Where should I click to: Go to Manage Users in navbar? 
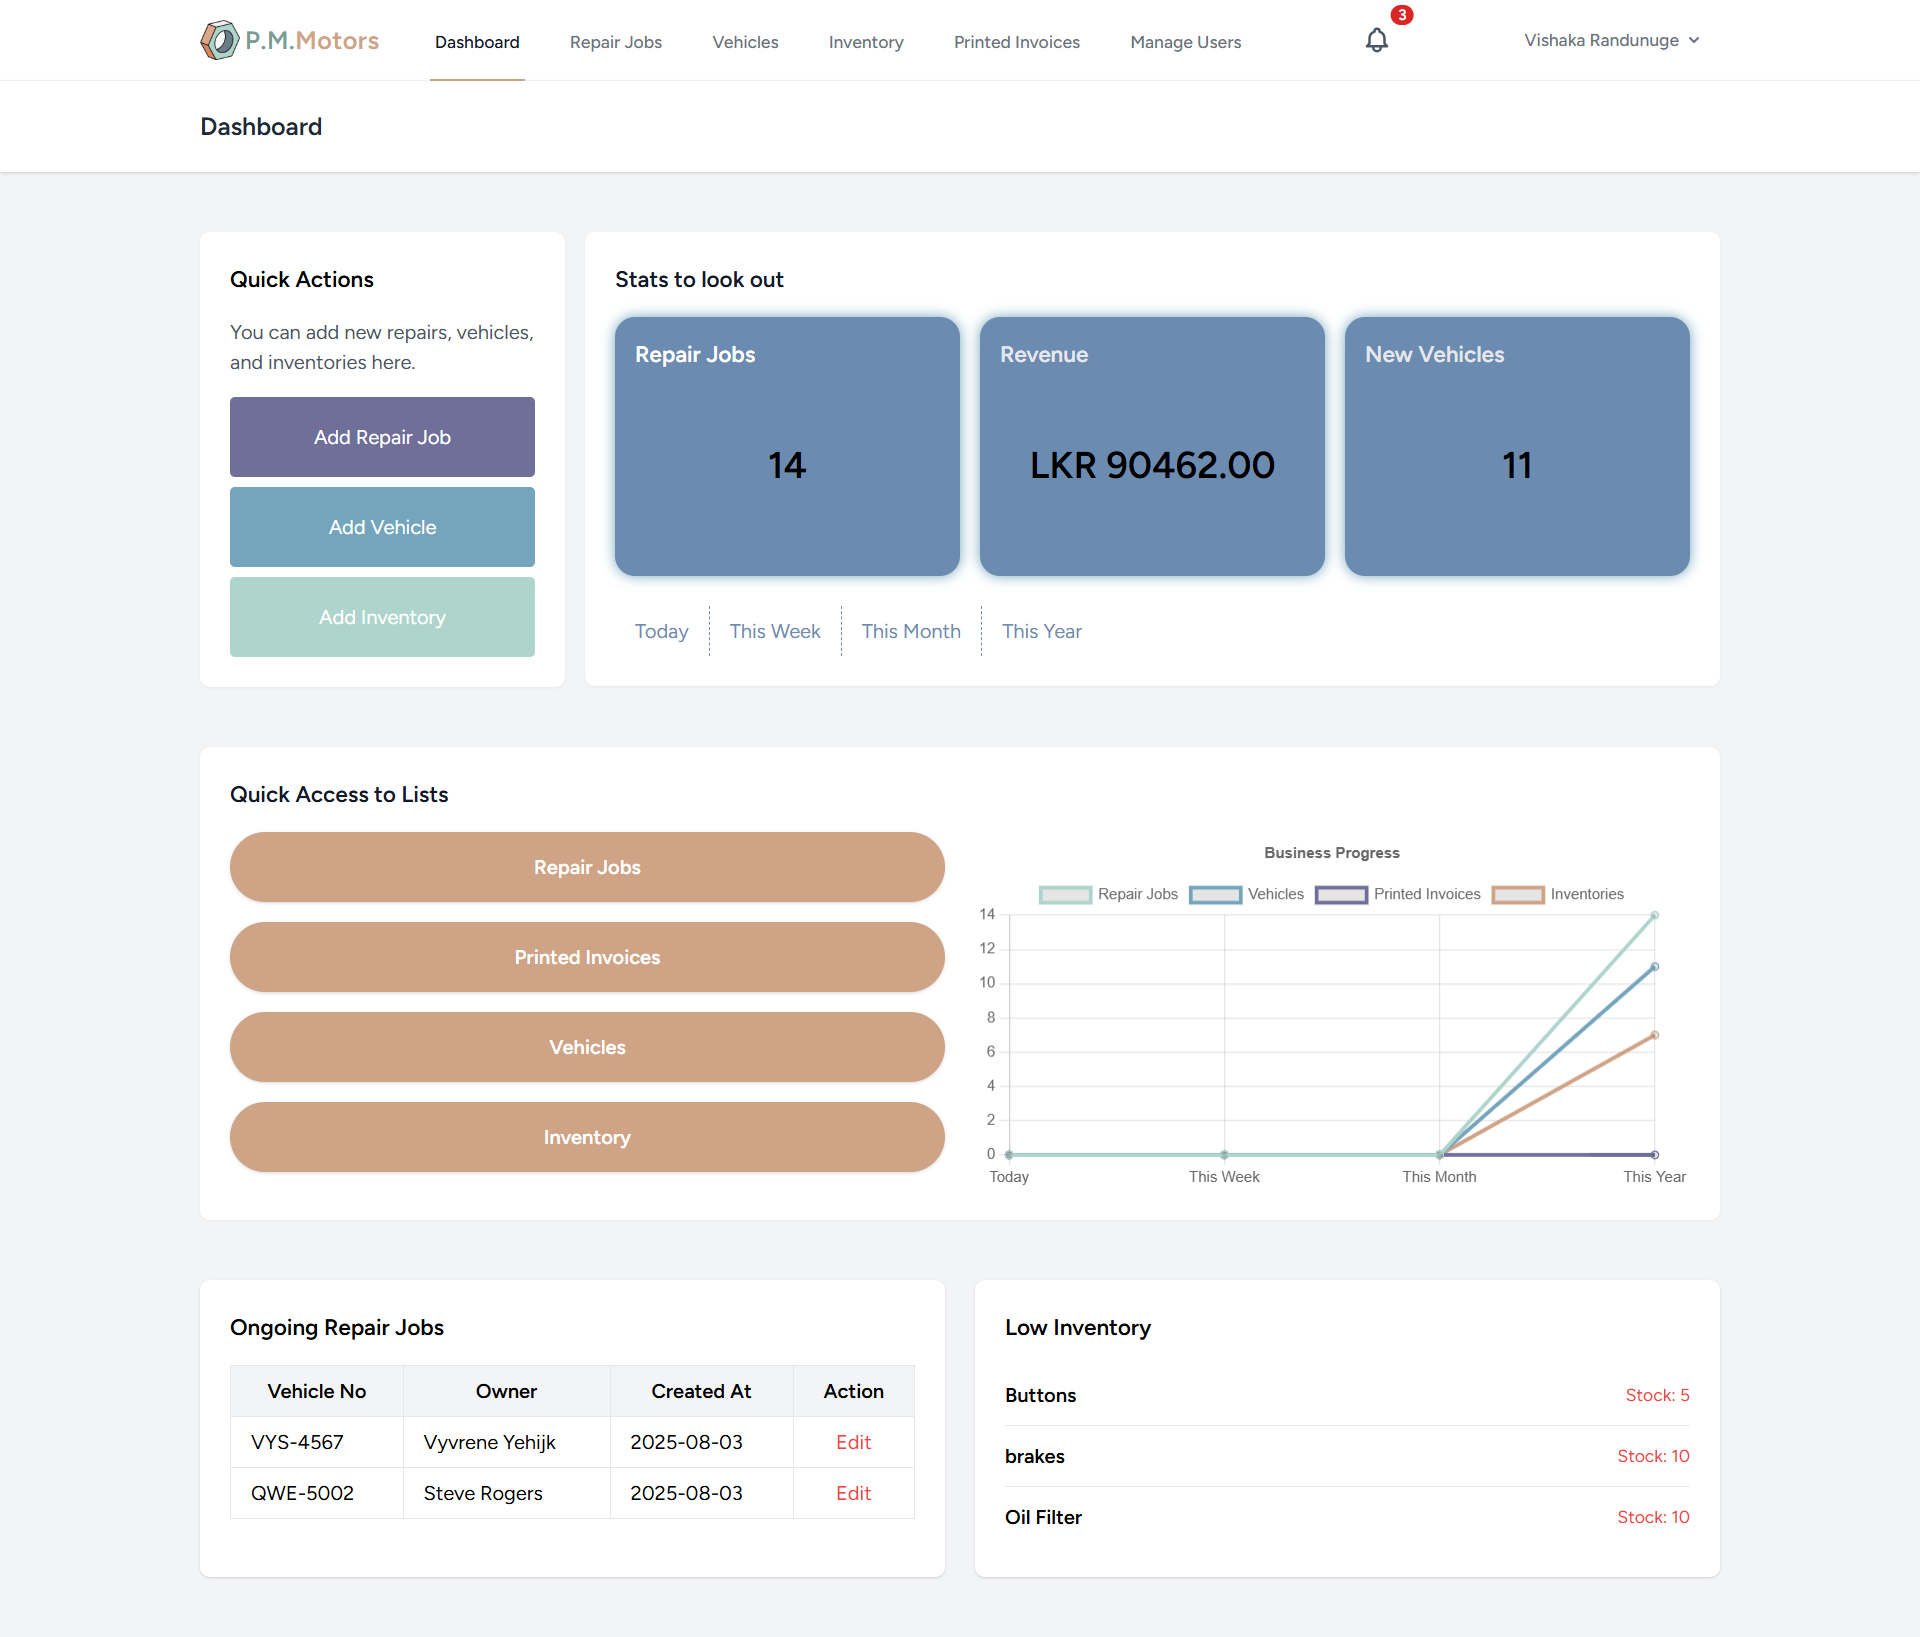click(1185, 42)
